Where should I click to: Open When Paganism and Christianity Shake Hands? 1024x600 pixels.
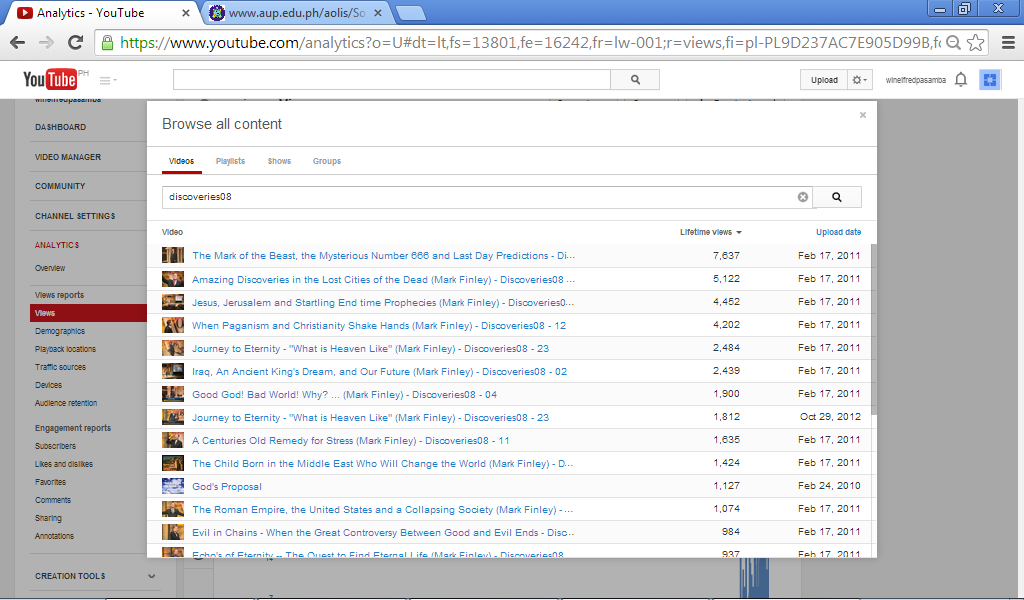click(379, 326)
